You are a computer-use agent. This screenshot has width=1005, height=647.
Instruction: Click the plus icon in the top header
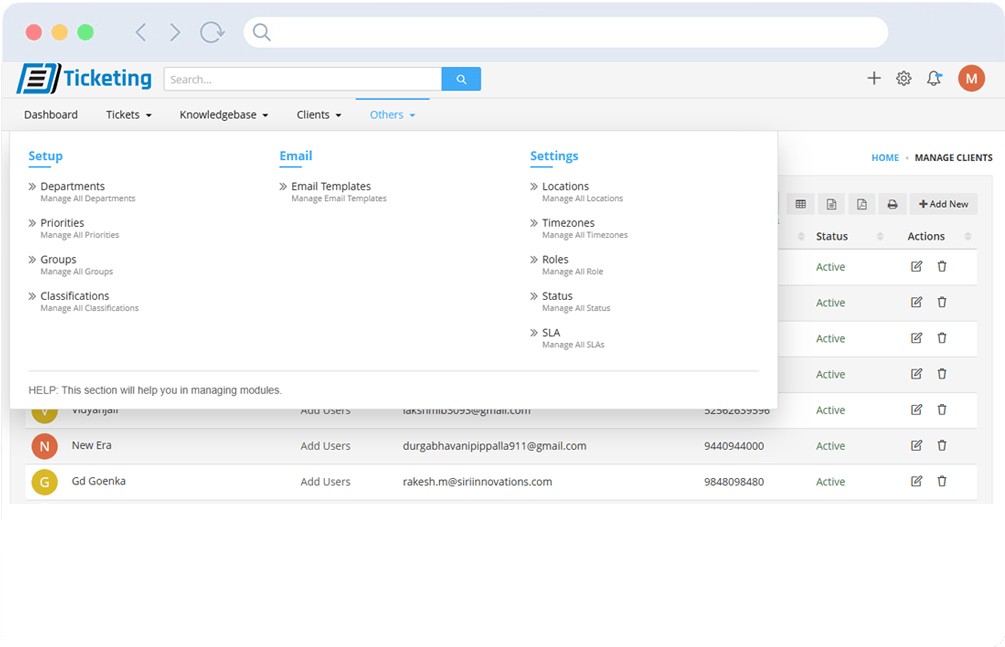pos(873,78)
